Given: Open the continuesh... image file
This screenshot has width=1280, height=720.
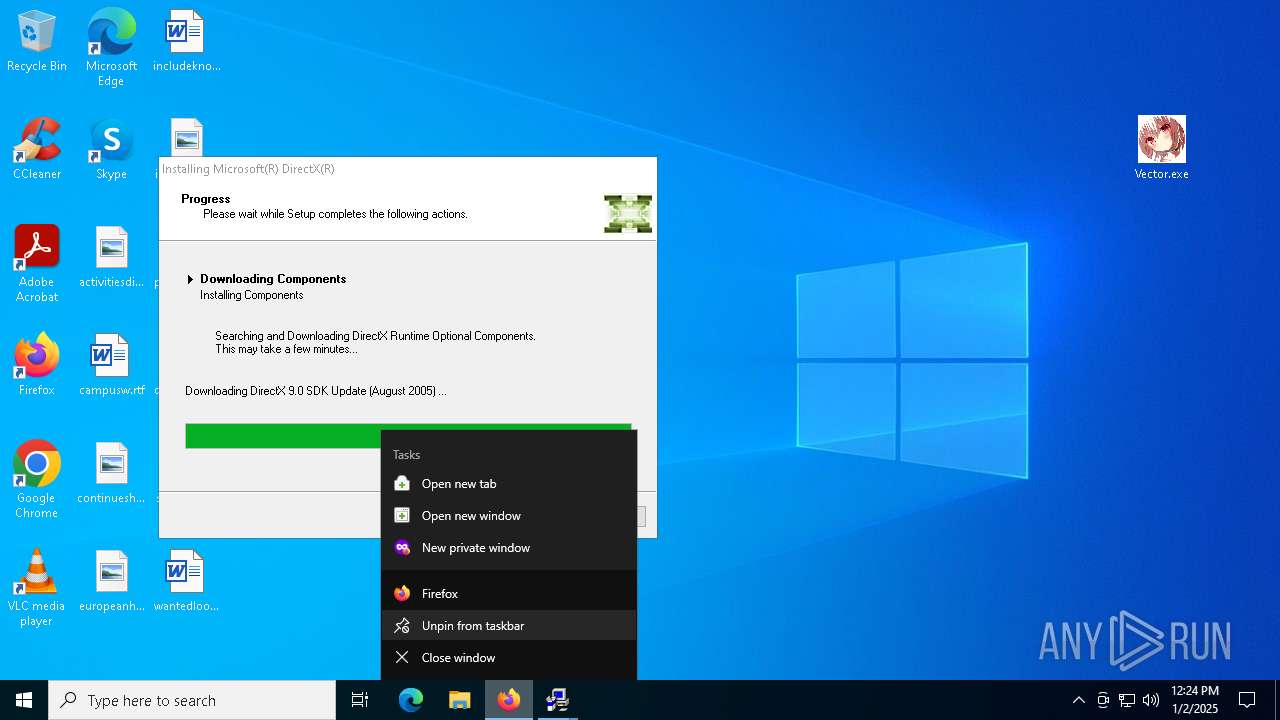Looking at the screenshot, I should [111, 474].
